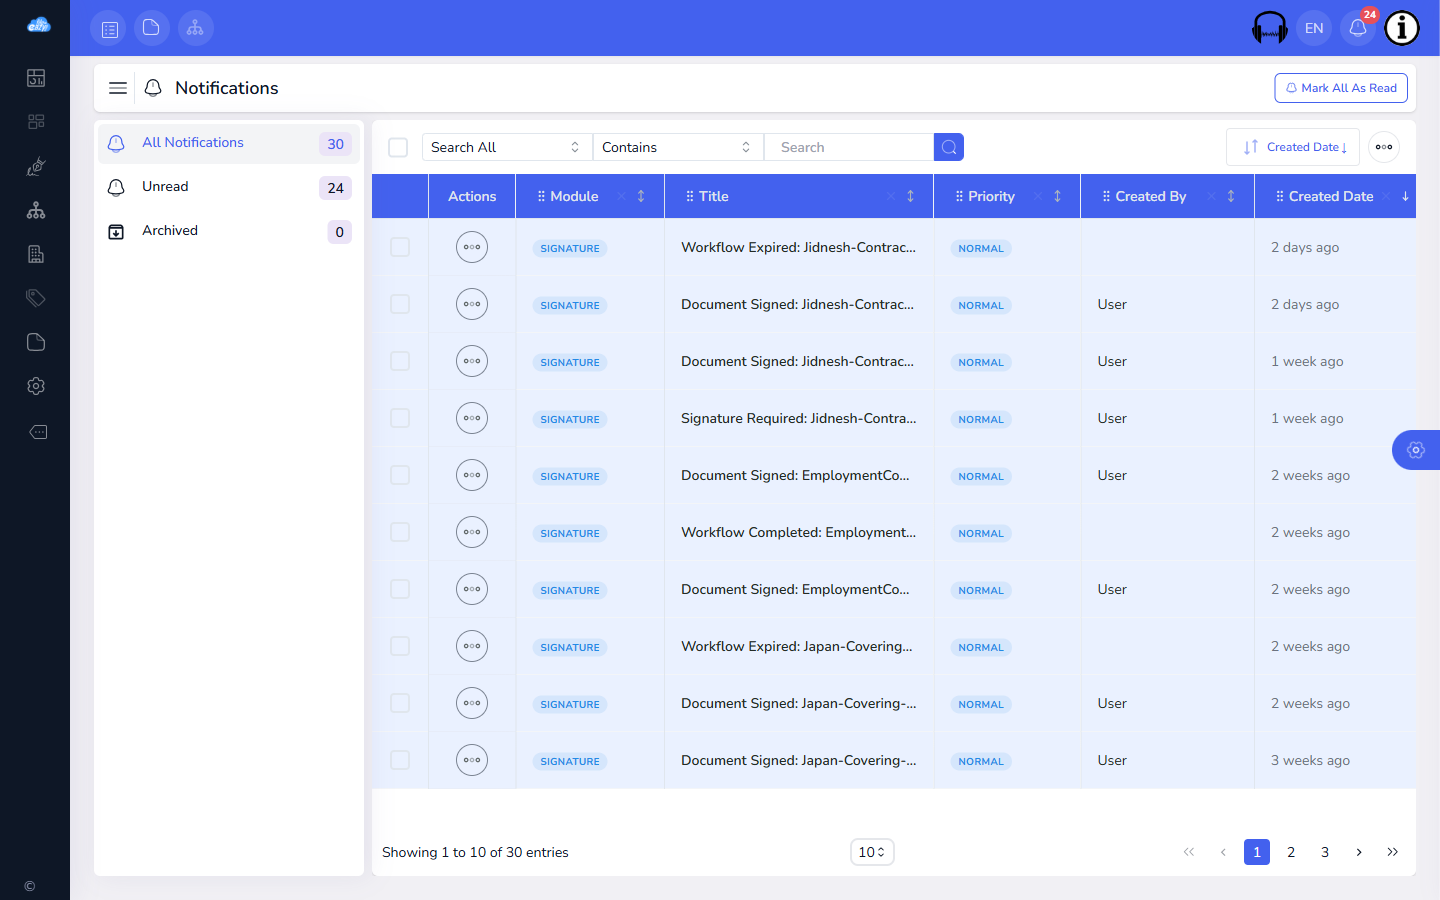Open the tags icon in left sidebar
This screenshot has height=900, width=1440.
(36, 298)
